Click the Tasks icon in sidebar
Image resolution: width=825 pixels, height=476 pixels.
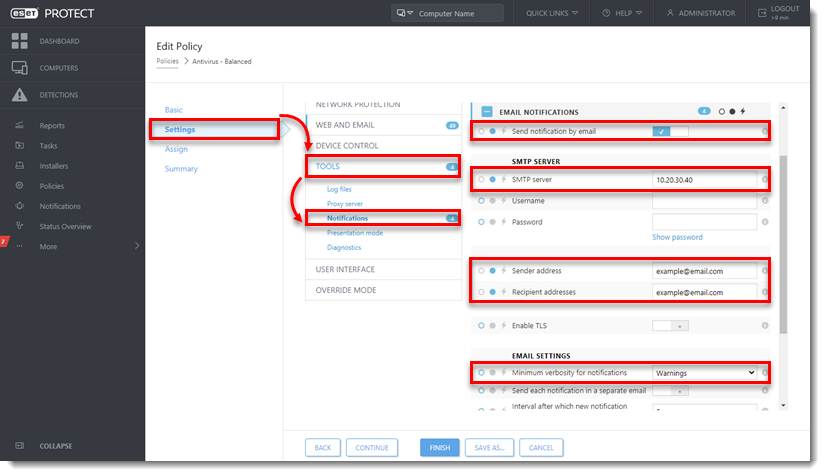tap(19, 145)
